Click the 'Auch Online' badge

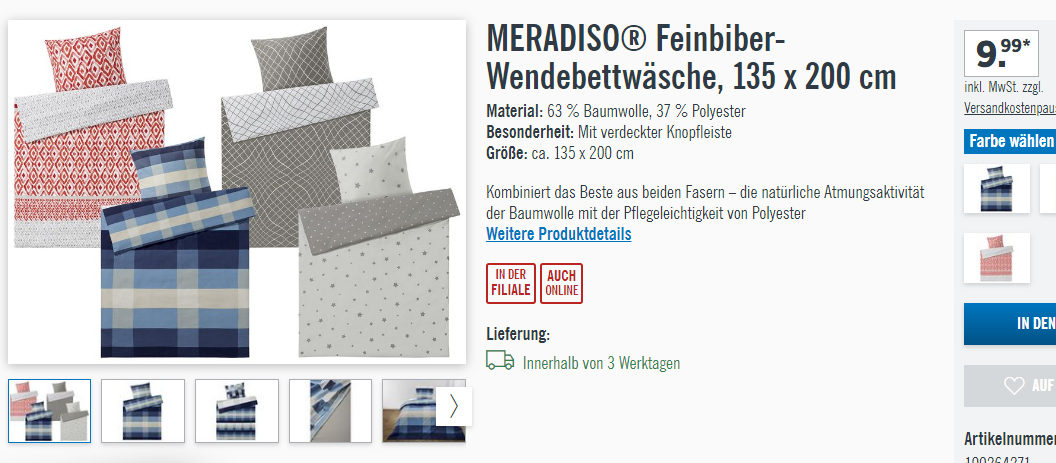[561, 283]
